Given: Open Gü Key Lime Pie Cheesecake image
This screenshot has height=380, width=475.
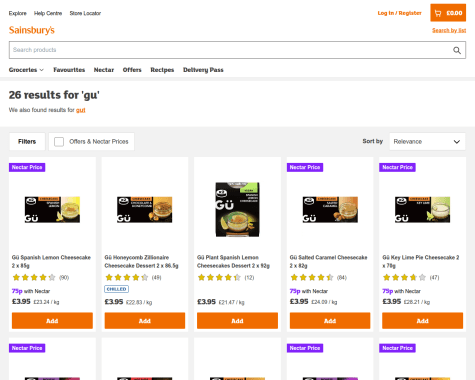Looking at the screenshot, I should [x=422, y=210].
